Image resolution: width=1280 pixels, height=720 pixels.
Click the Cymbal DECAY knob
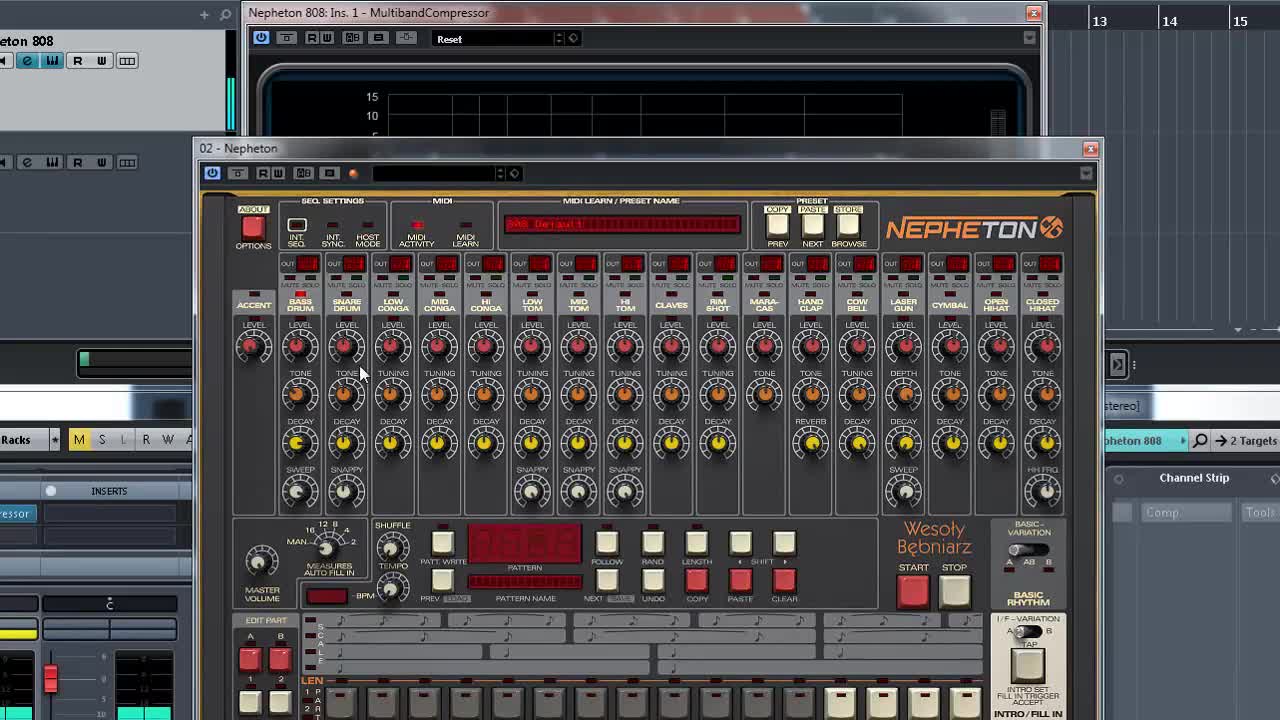[x=950, y=443]
